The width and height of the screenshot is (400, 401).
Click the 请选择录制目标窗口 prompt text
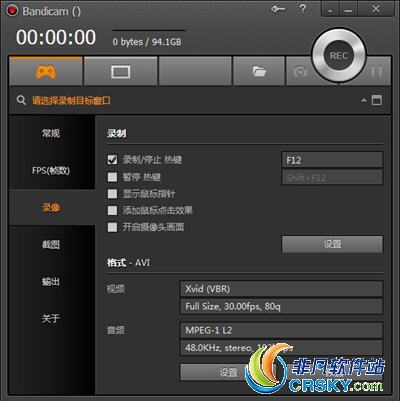click(x=71, y=100)
